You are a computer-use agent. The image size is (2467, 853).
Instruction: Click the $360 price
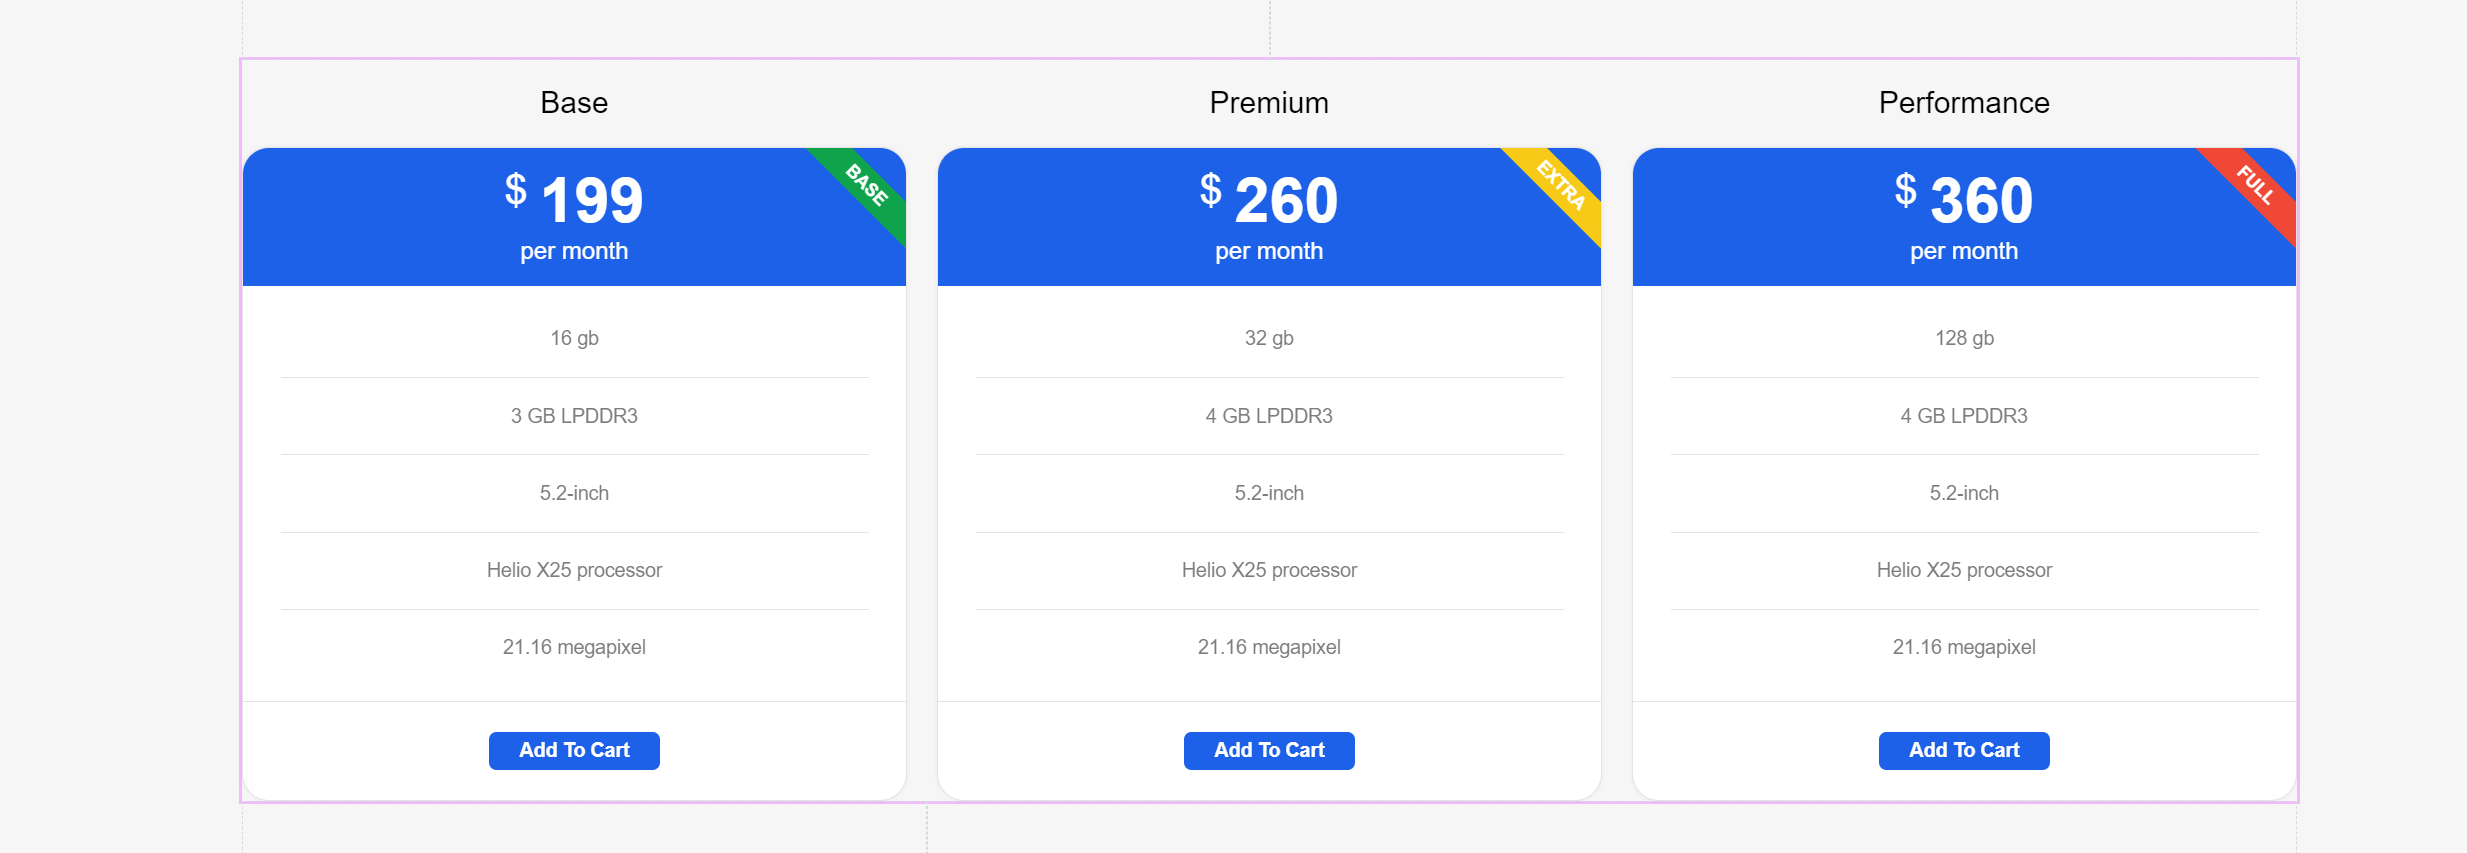pyautogui.click(x=1964, y=199)
